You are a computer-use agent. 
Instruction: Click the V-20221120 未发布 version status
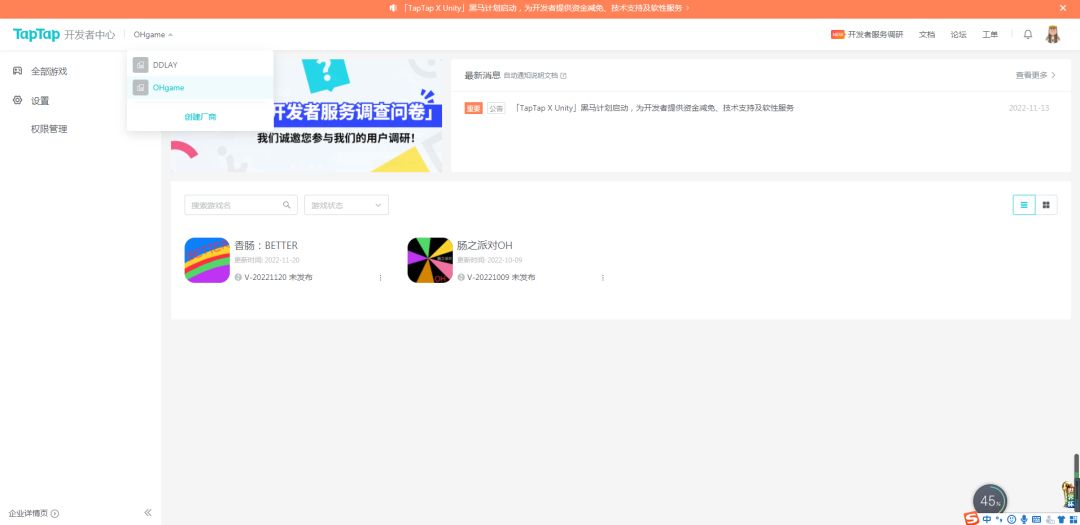(273, 277)
